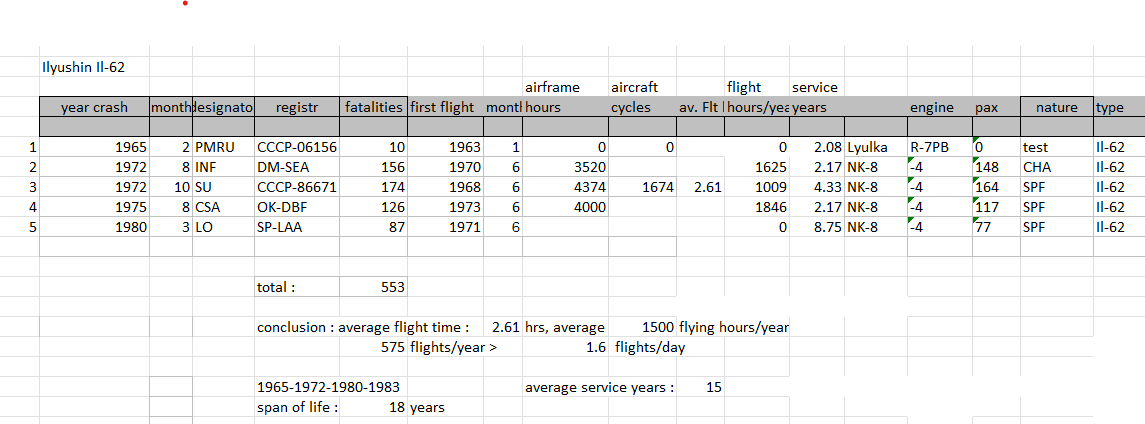Select the 'Lyulka' engine cell
Screen dimensions: 1145x424
[x=876, y=147]
